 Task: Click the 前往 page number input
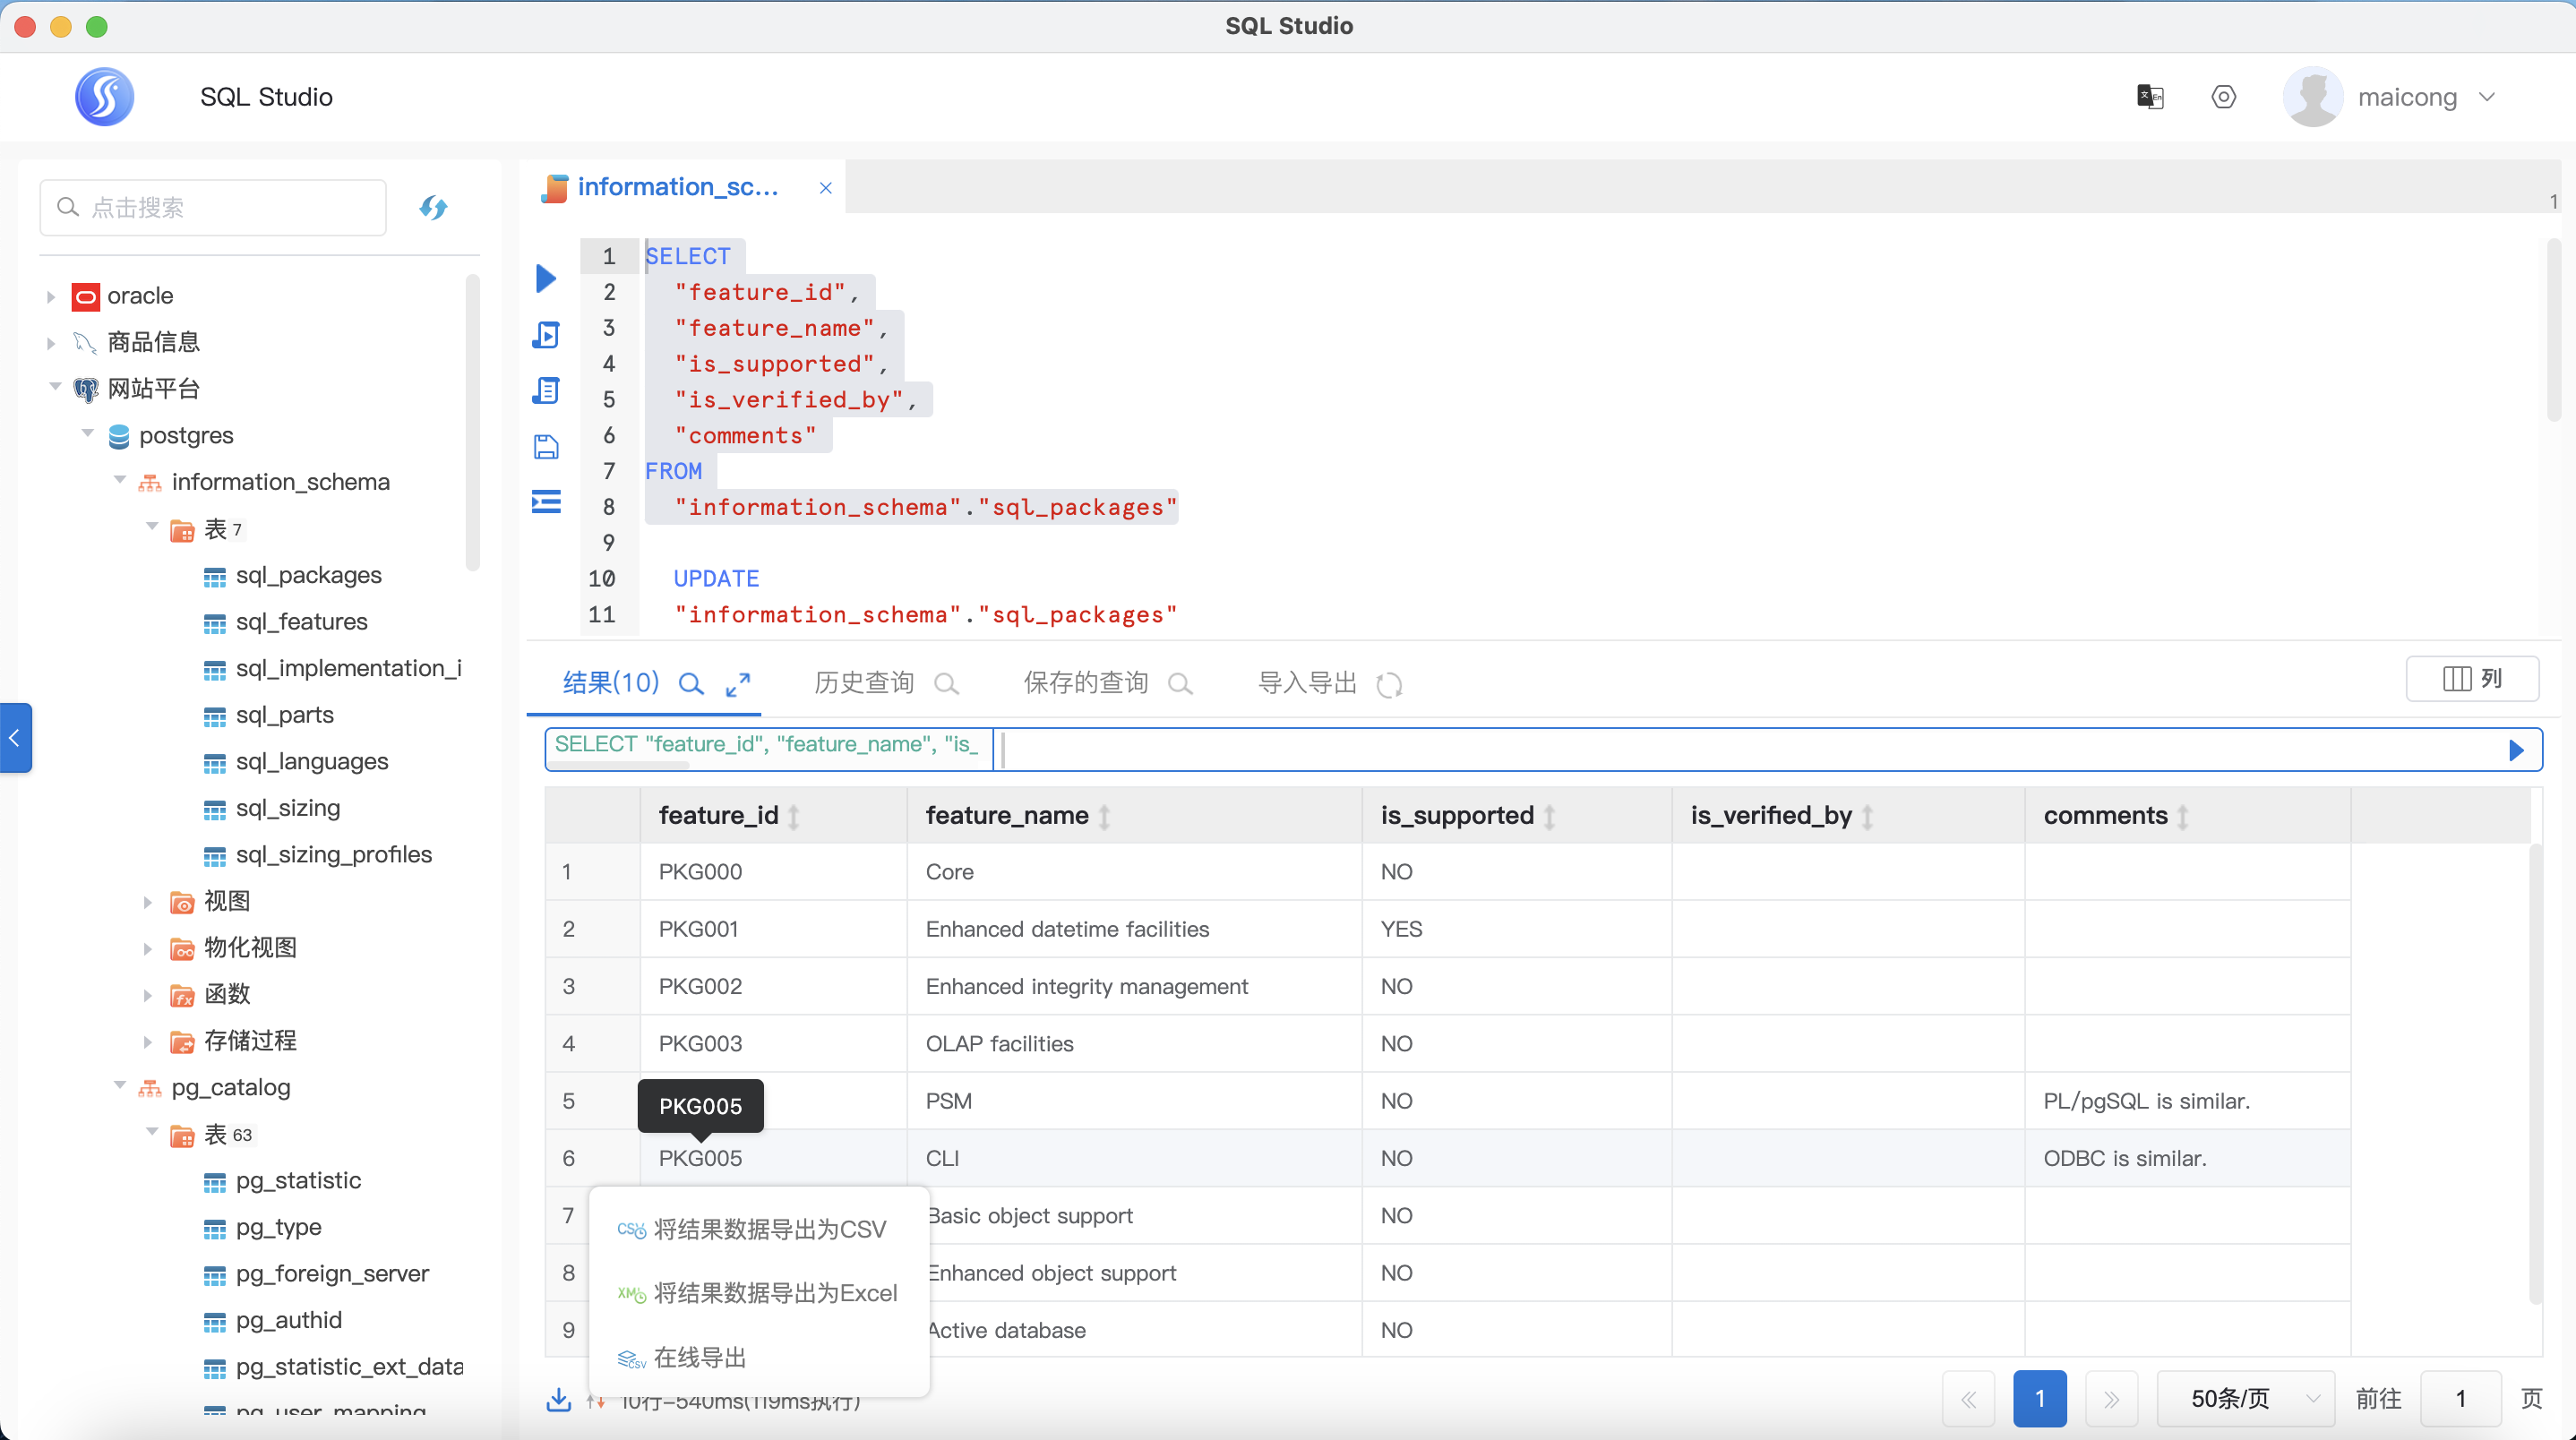click(x=2461, y=1399)
